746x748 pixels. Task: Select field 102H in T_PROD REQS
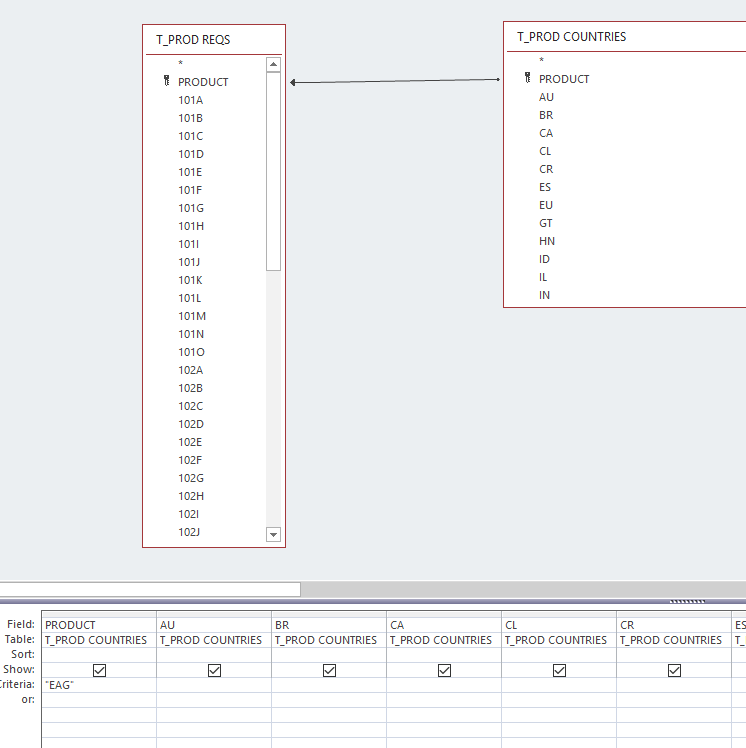[x=191, y=496]
